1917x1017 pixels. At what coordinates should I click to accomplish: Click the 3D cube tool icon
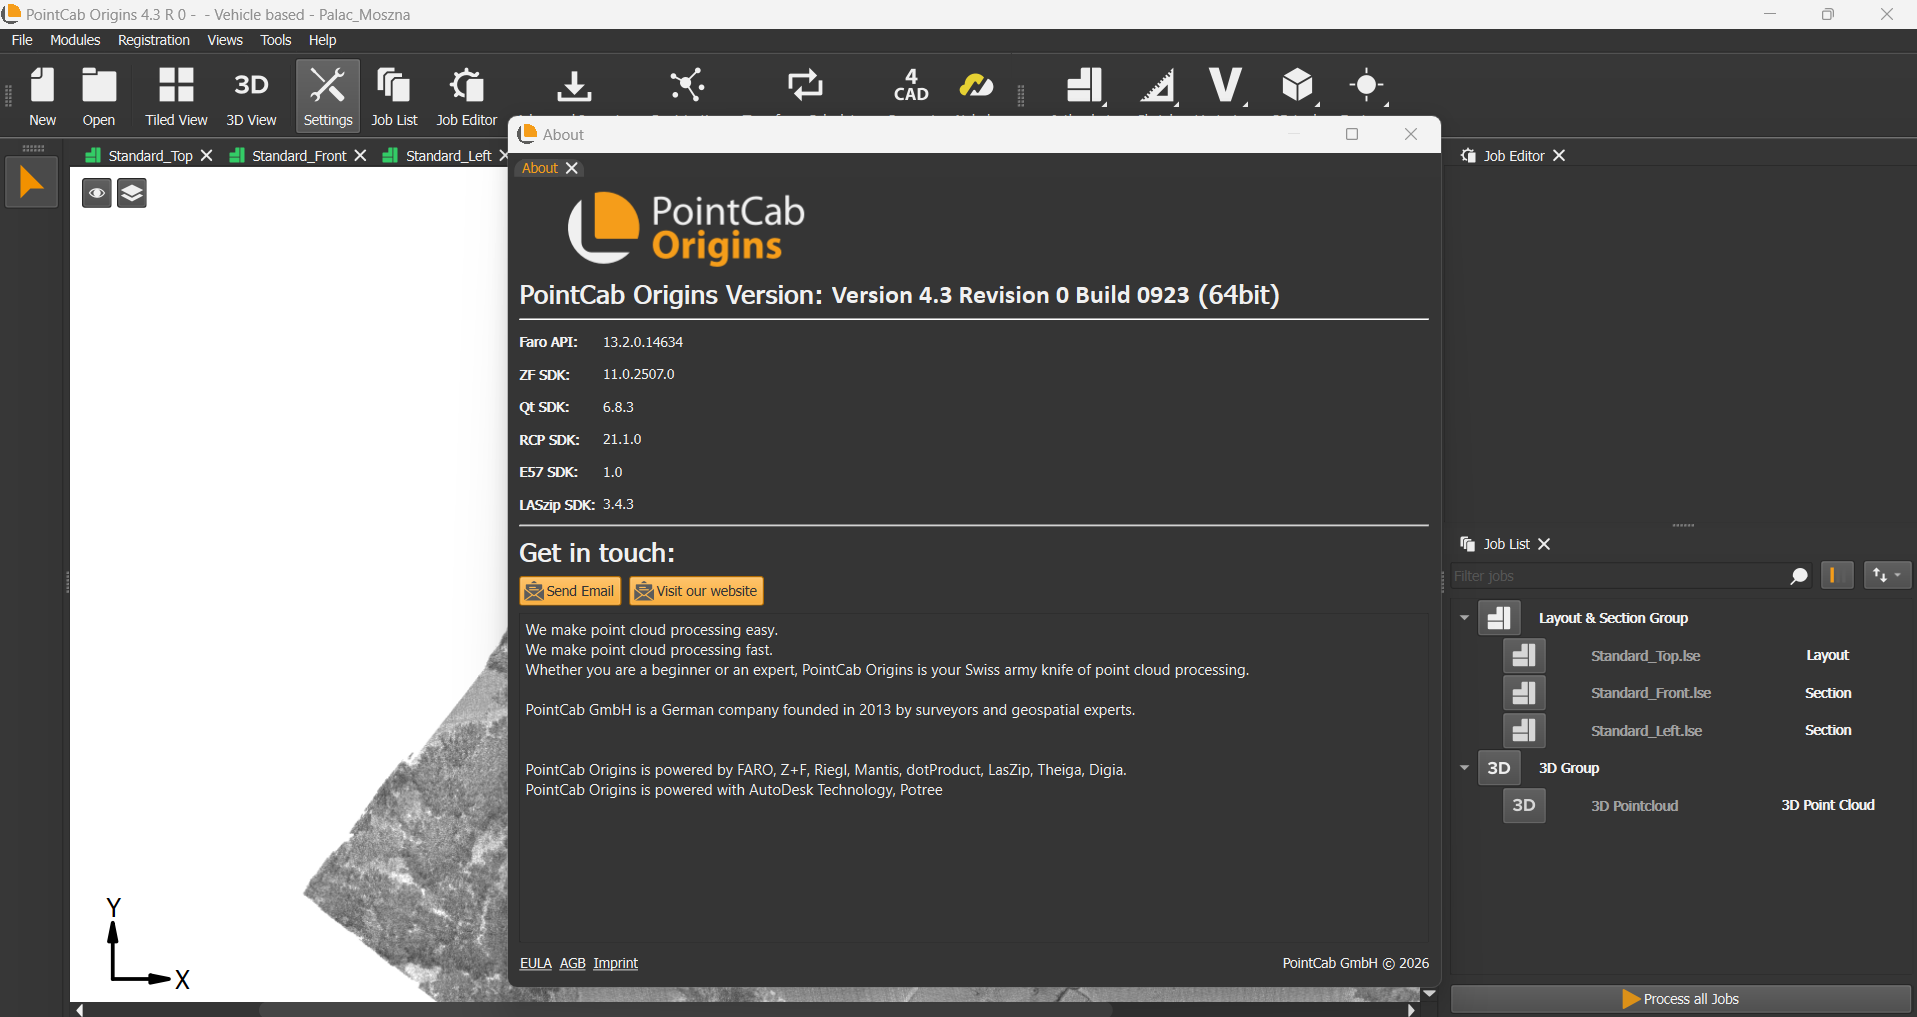(x=1298, y=87)
